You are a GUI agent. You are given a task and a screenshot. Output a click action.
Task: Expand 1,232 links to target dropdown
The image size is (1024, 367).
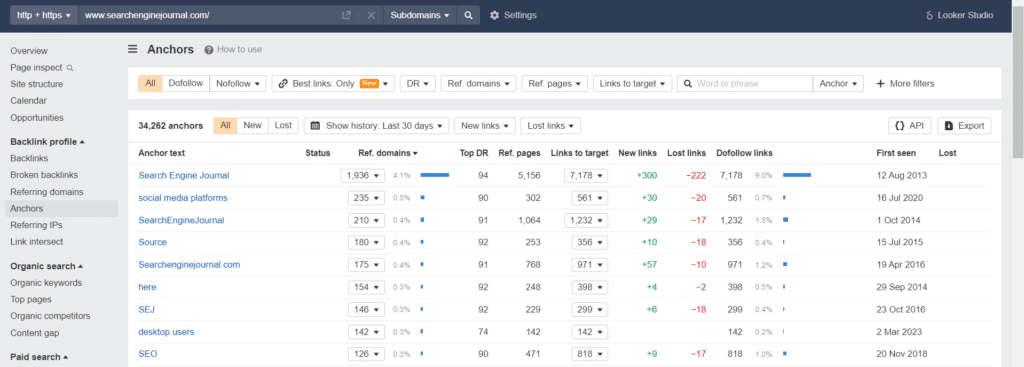(586, 220)
